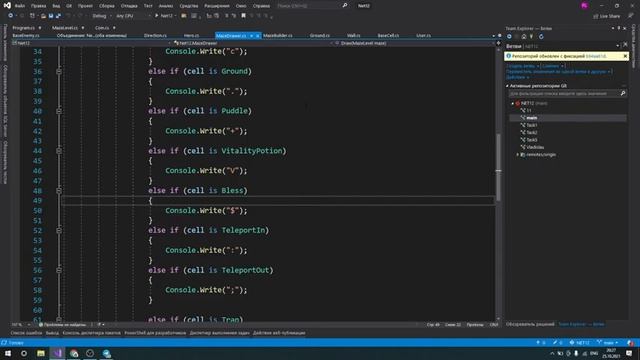
Task: Select the Vladislau branch
Action: click(535, 147)
